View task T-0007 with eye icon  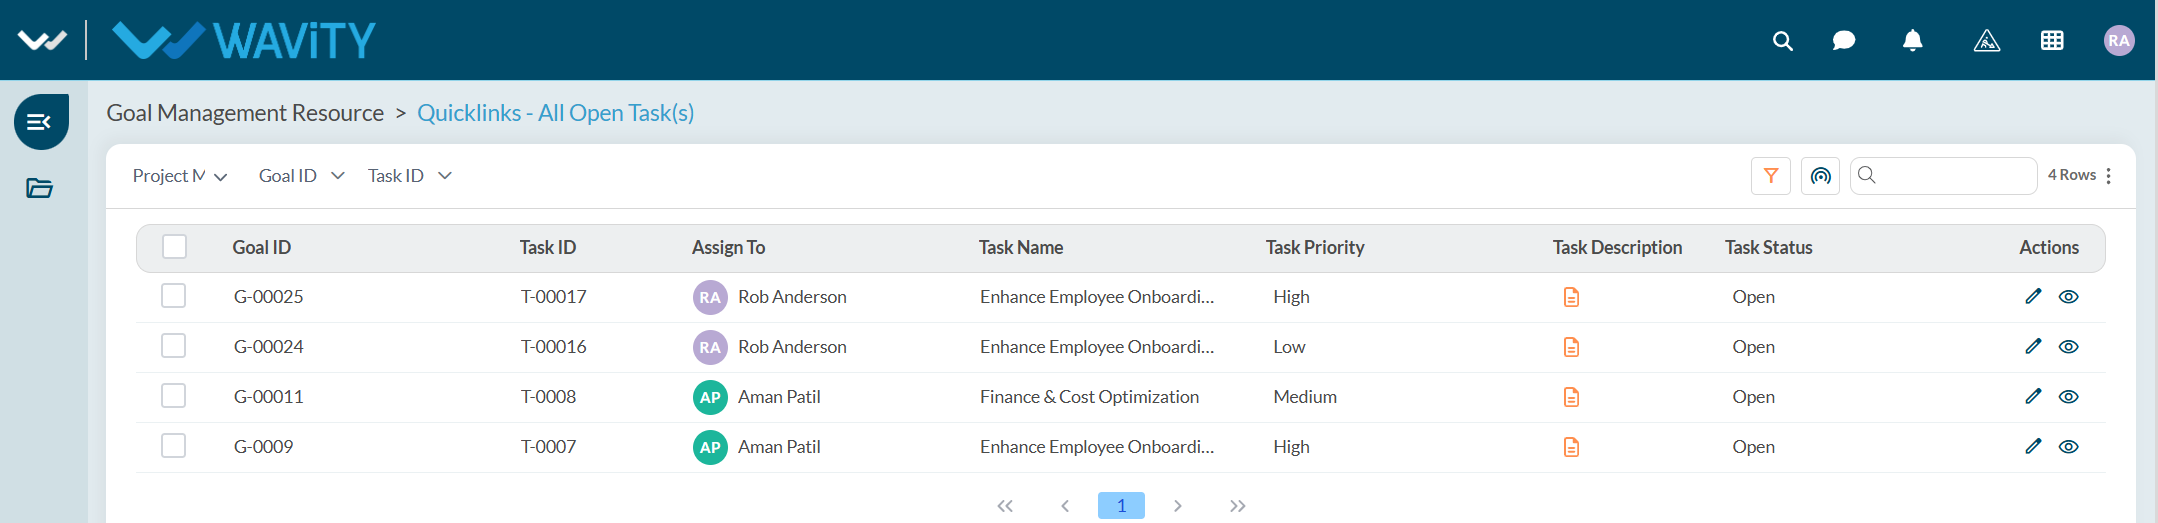pyautogui.click(x=2069, y=447)
